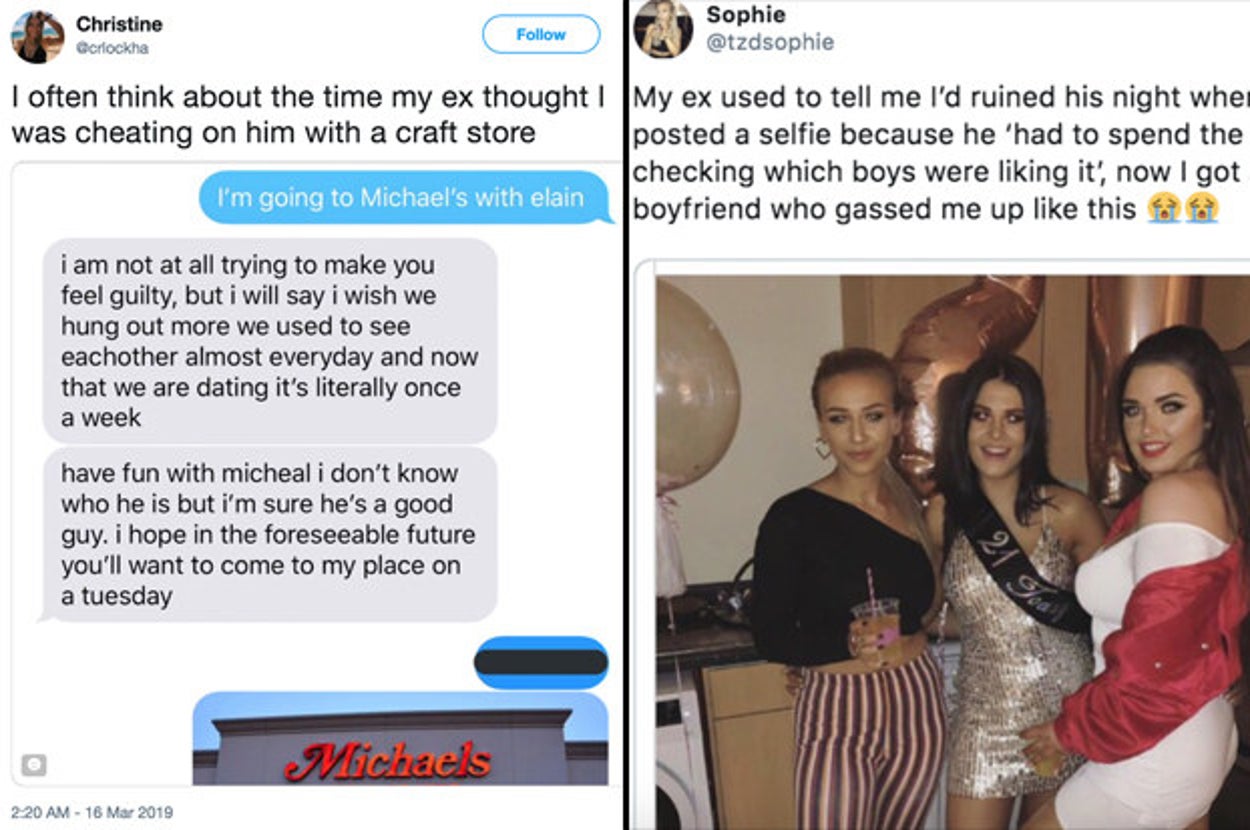Click the Christine display name
This screenshot has width=1250, height=830.
click(x=119, y=24)
